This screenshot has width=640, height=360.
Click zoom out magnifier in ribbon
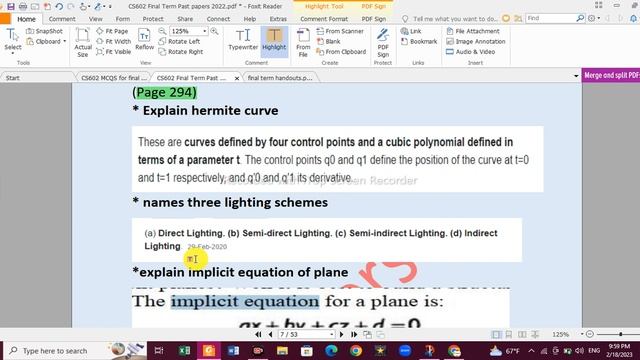(x=162, y=31)
